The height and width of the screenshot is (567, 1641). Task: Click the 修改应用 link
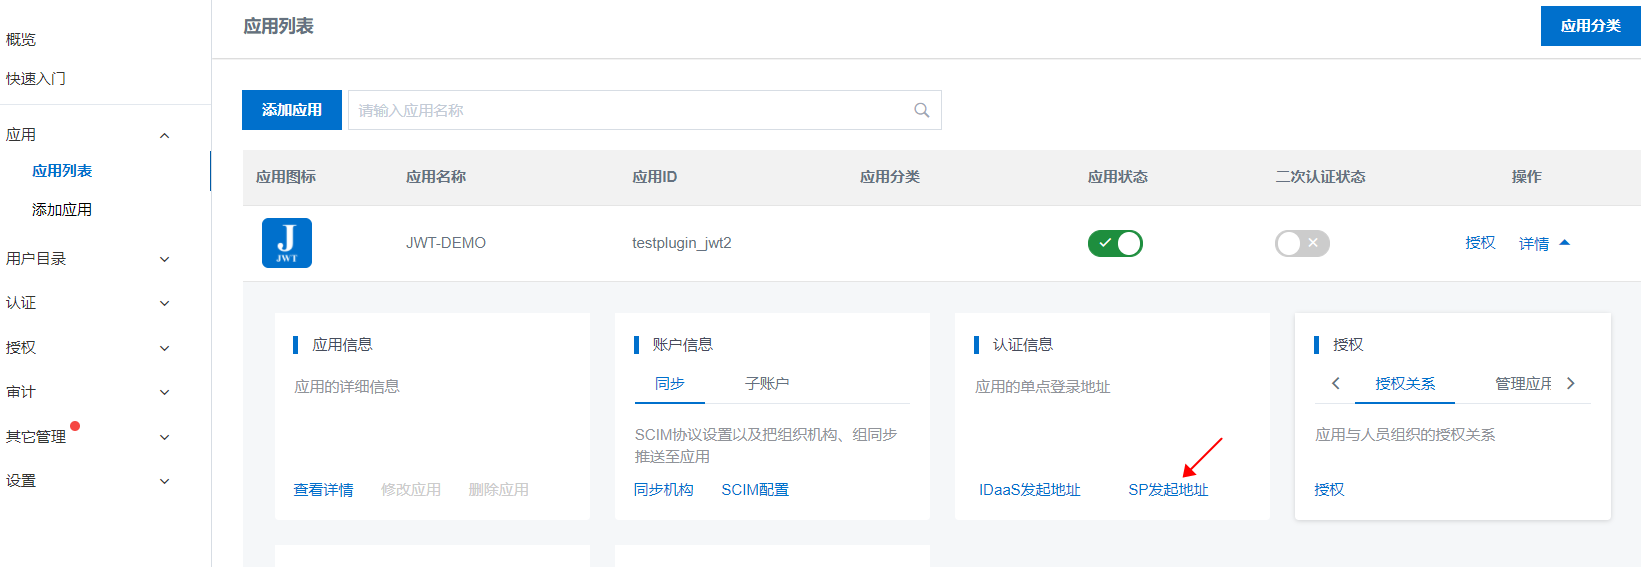411,489
